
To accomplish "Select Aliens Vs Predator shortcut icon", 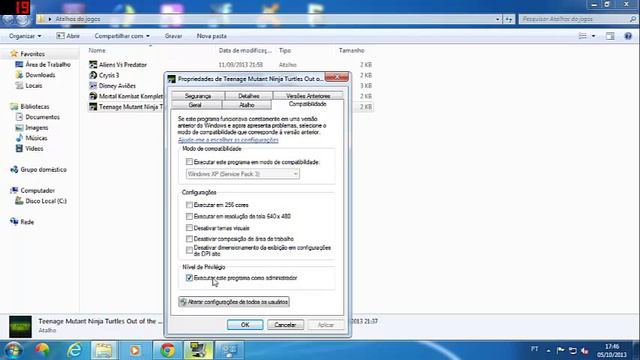I will (93, 64).
